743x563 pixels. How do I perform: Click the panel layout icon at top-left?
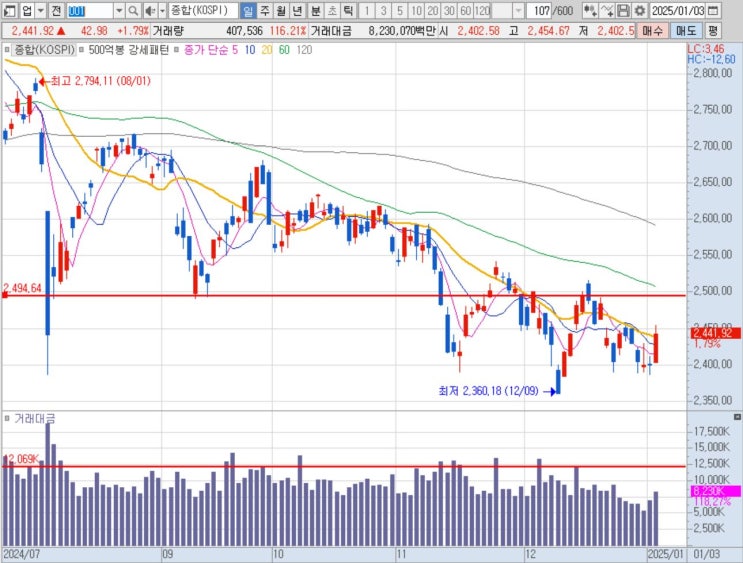tap(9, 10)
